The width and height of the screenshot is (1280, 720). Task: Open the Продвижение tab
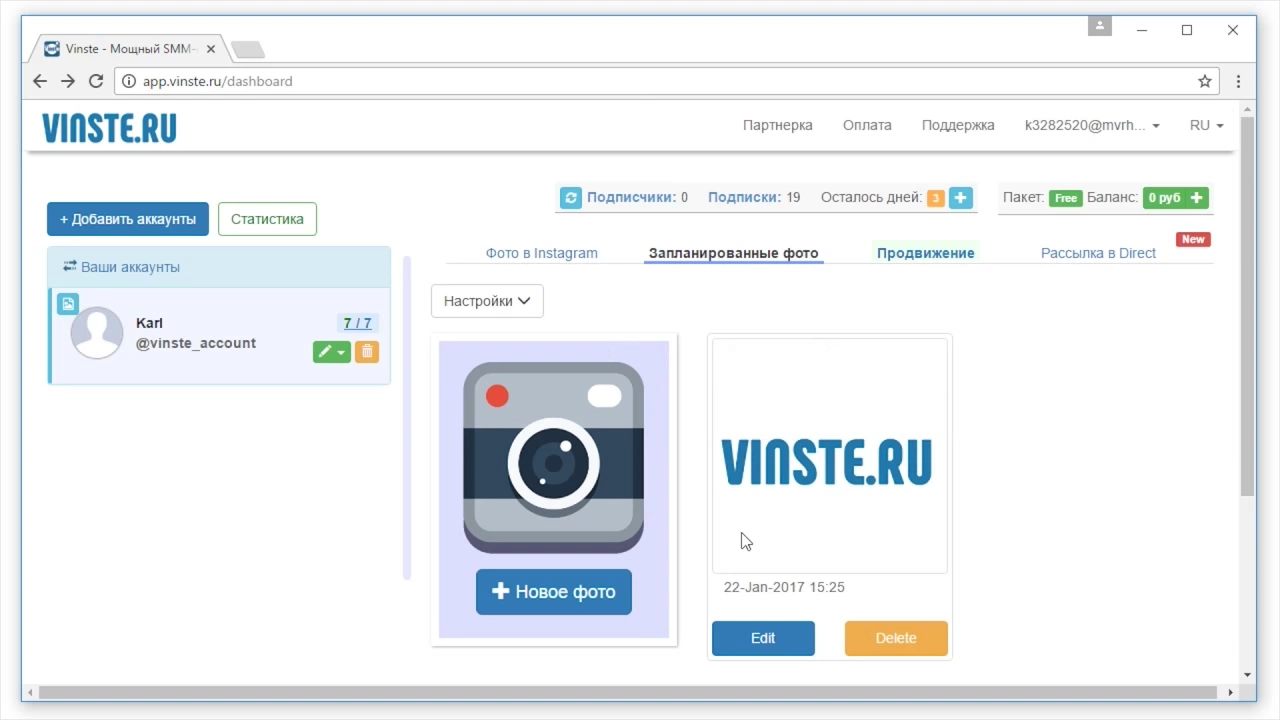pos(926,253)
